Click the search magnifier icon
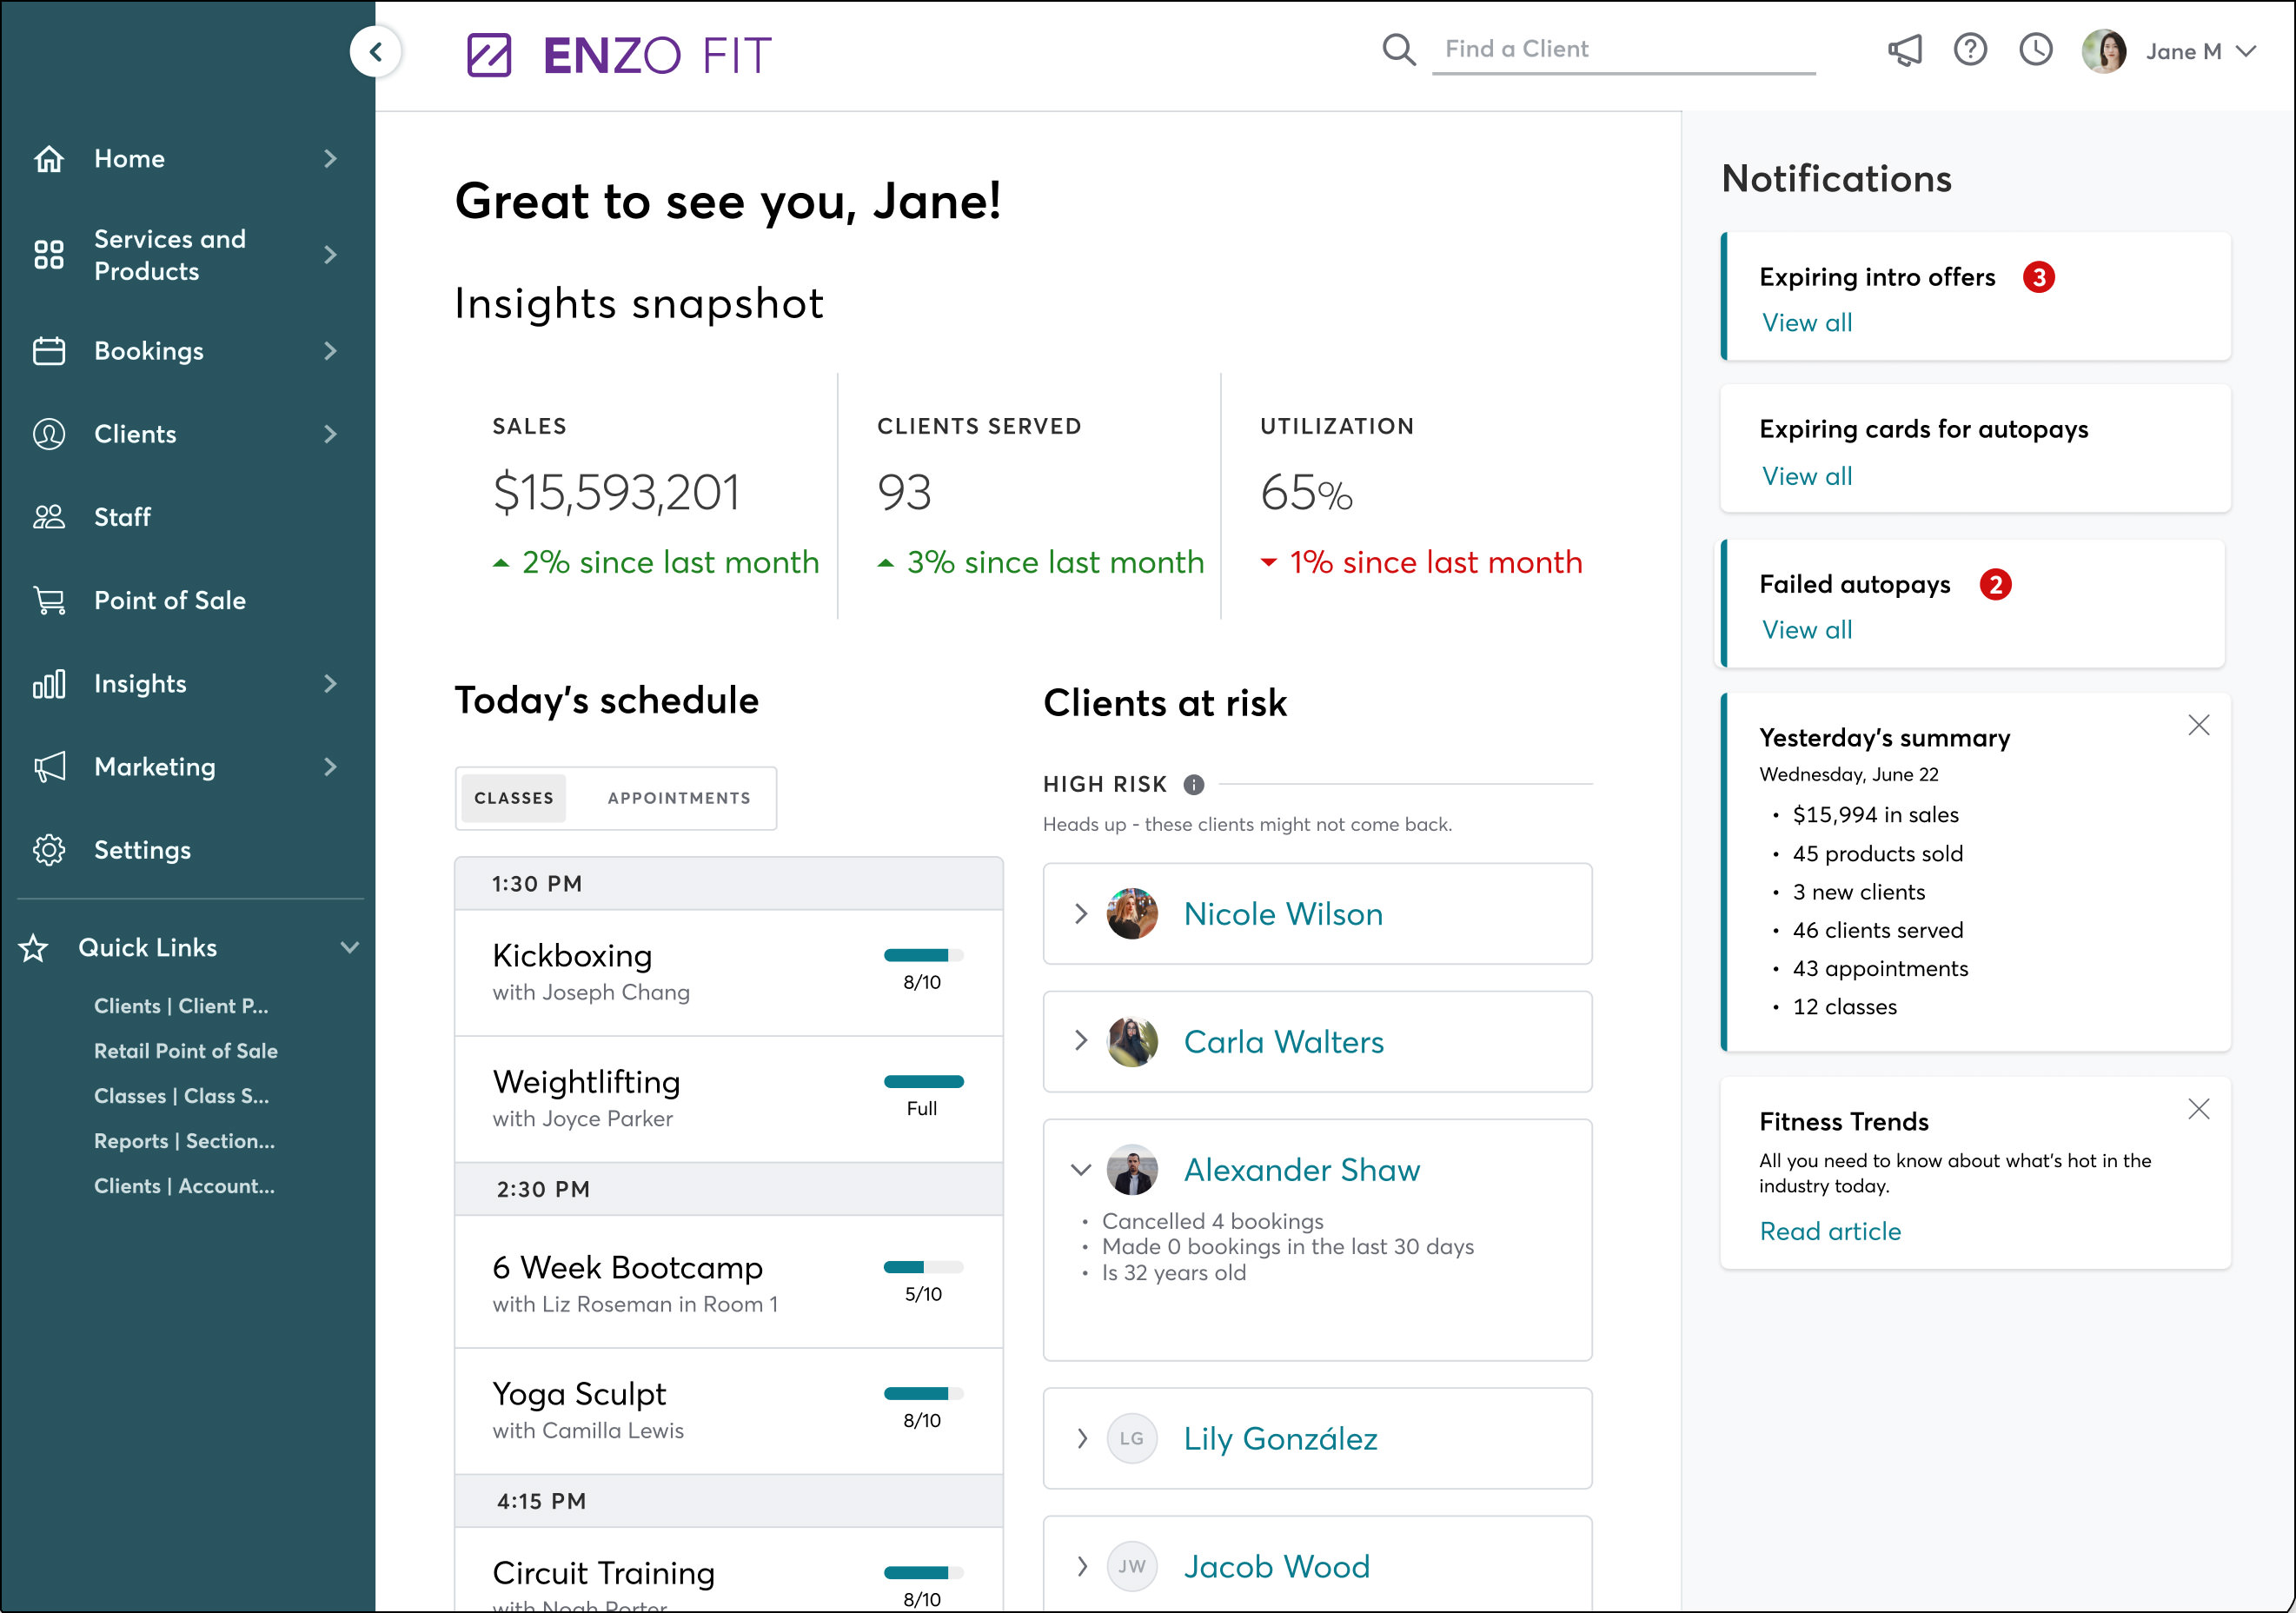 (x=1398, y=50)
